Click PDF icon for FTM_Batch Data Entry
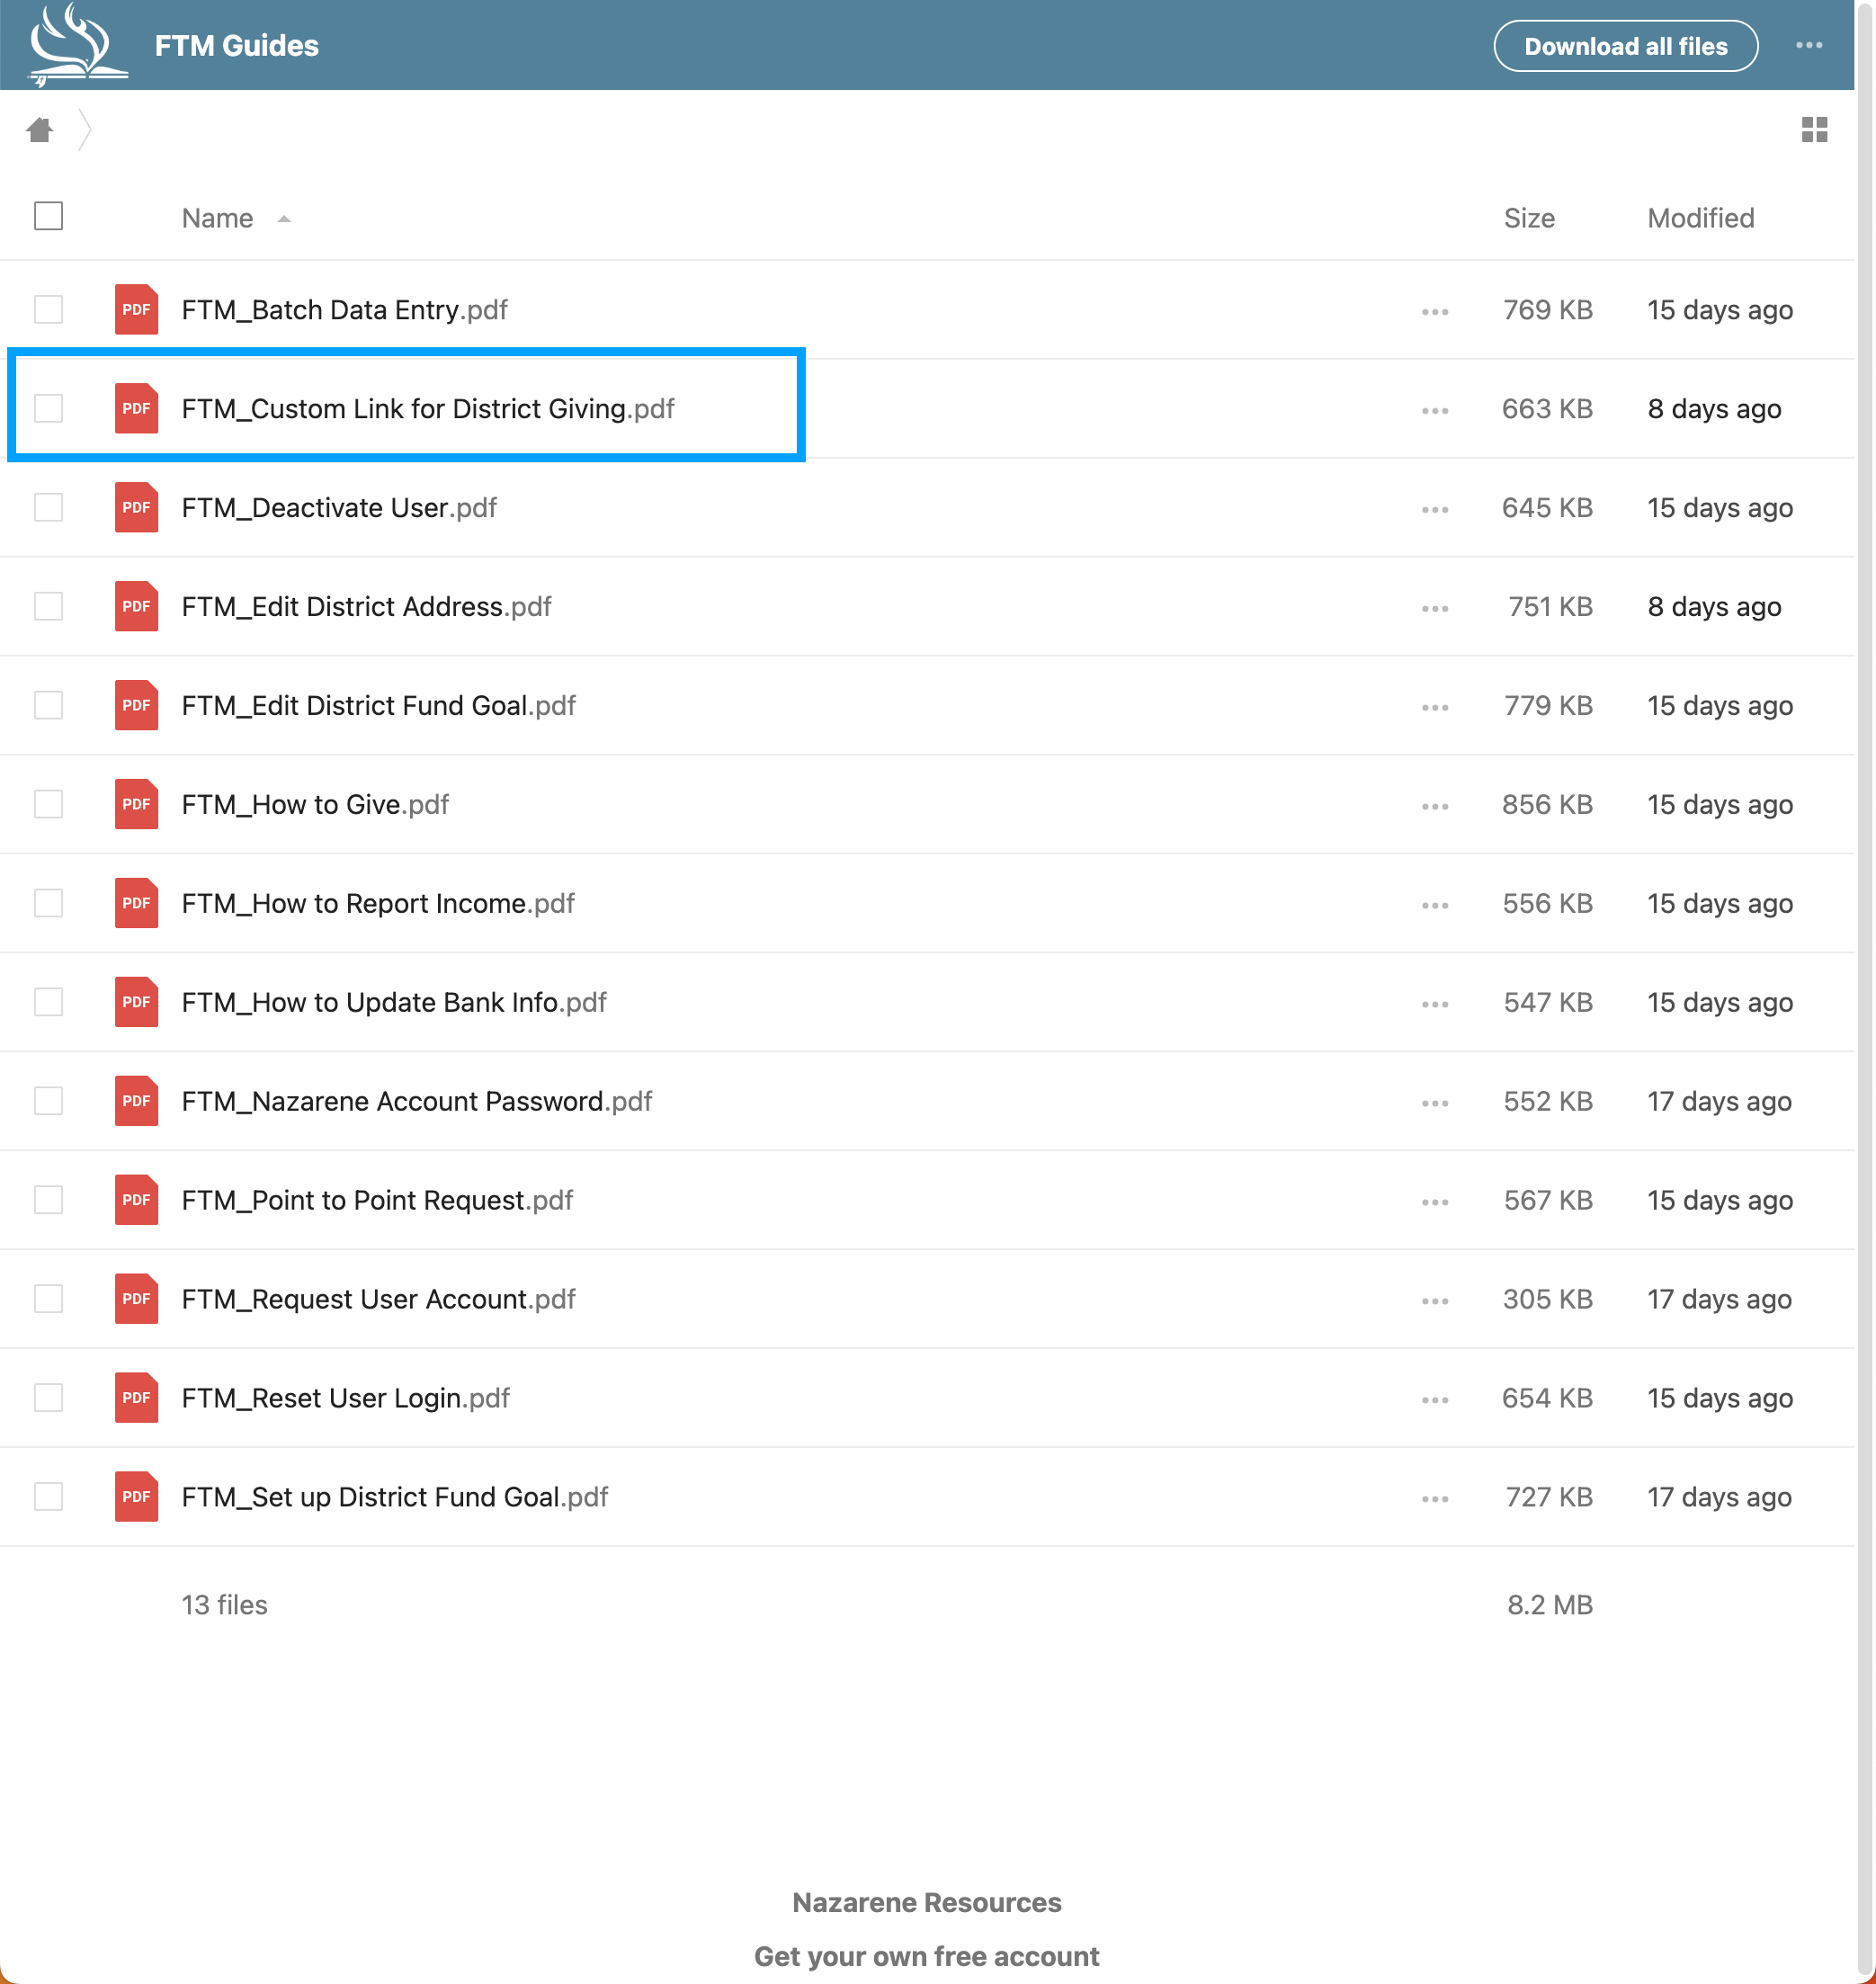This screenshot has height=1984, width=1876. tap(136, 310)
